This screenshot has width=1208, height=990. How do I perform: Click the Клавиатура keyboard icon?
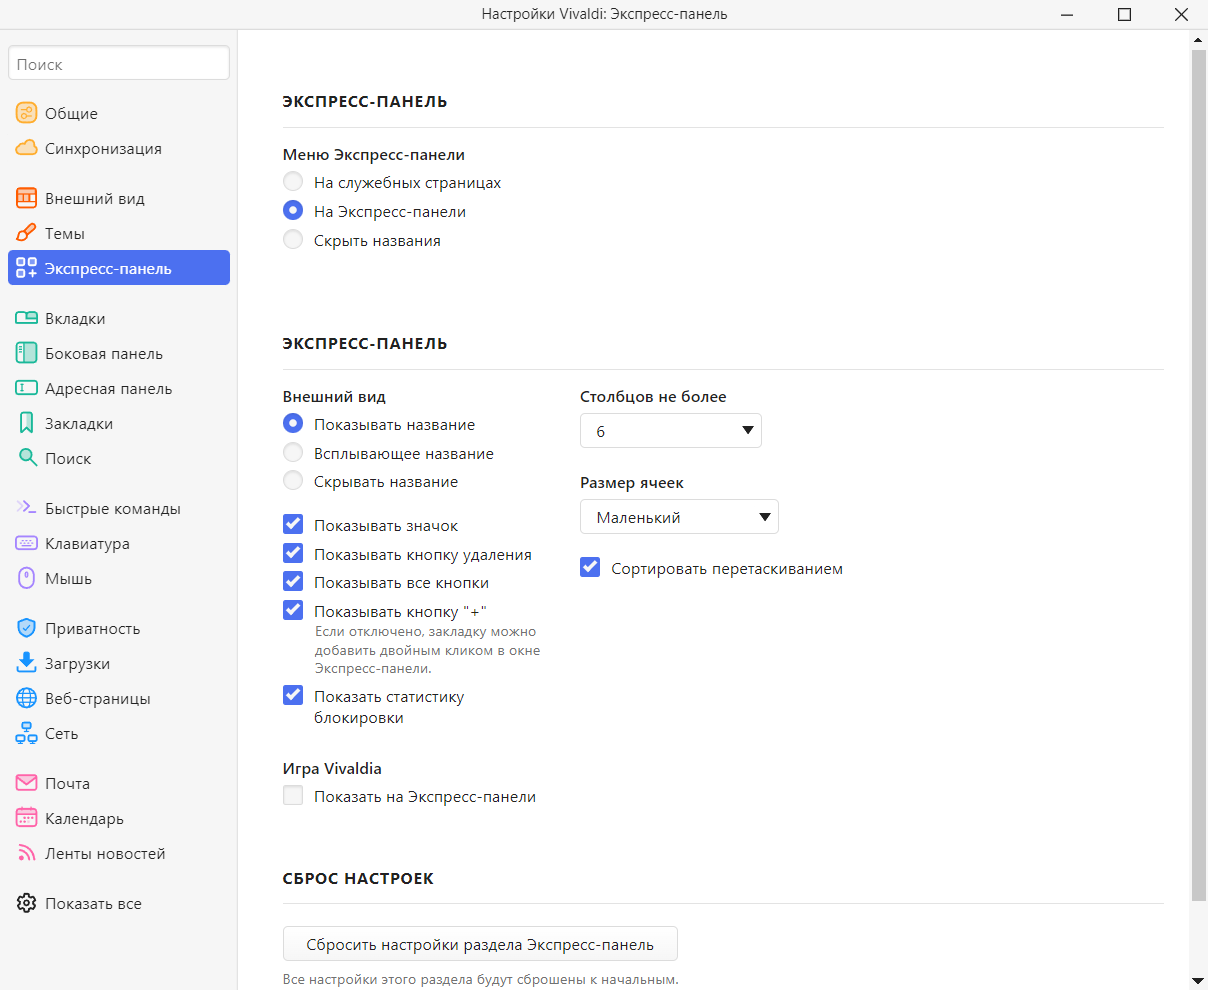(26, 543)
